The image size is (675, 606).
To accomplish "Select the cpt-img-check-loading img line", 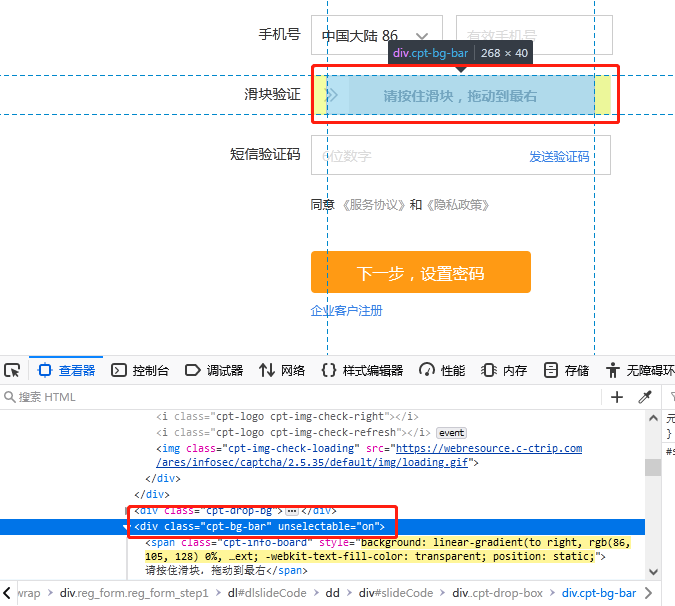I will [369, 455].
